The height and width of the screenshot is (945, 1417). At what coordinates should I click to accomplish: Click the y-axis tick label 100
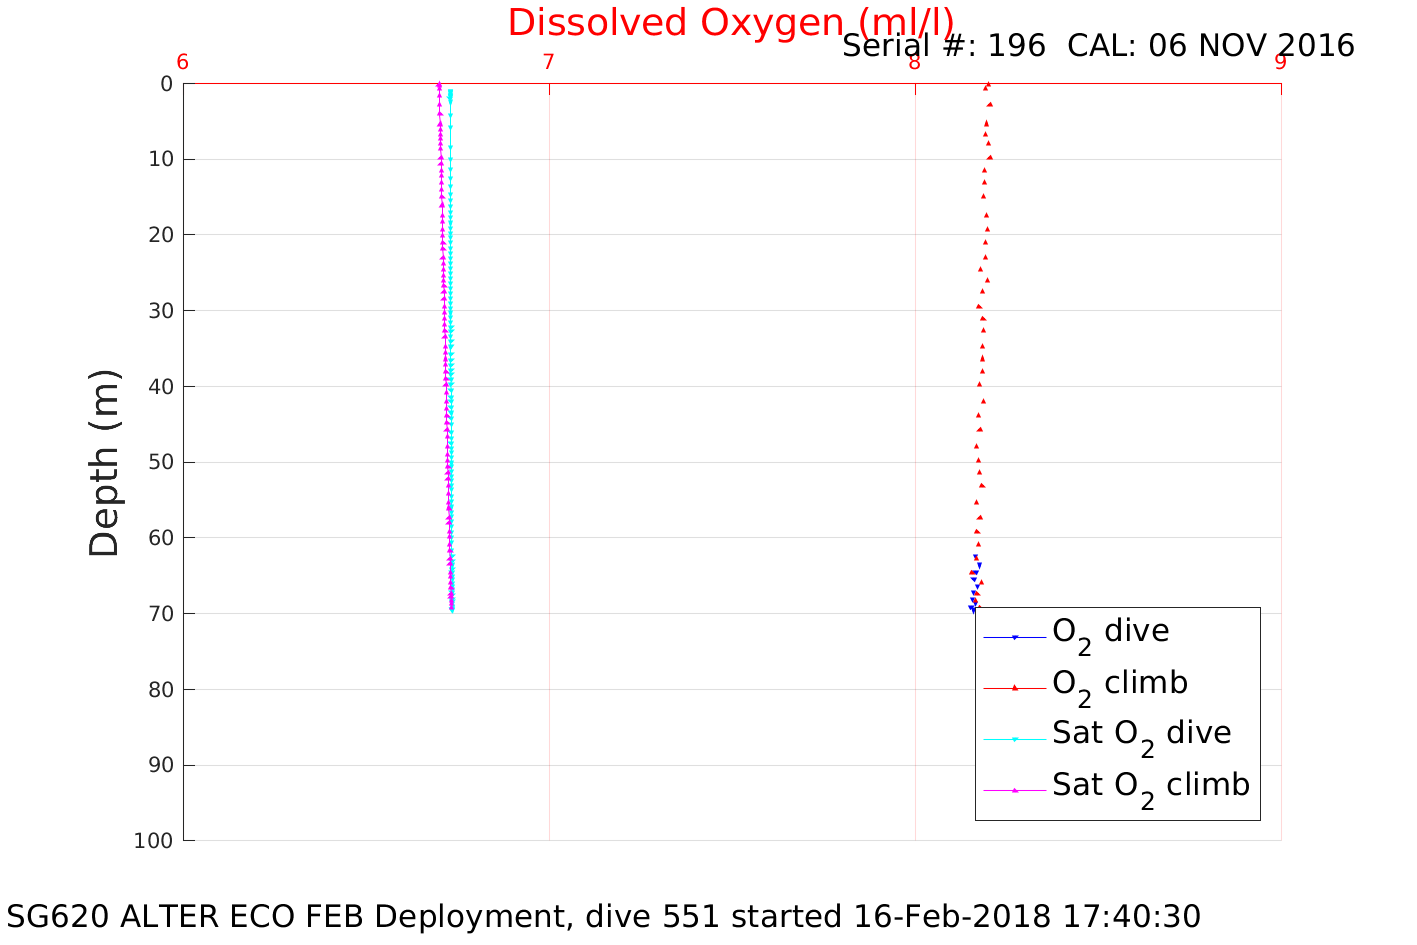click(153, 841)
